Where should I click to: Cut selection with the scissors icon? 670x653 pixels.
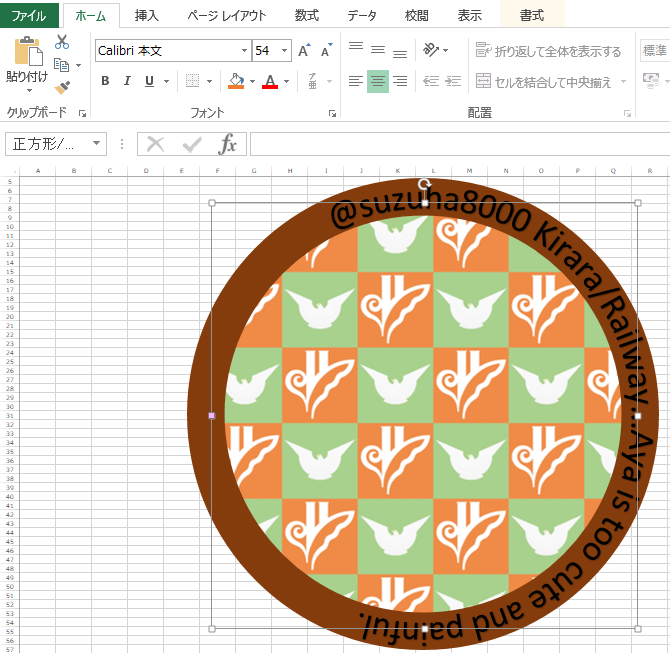pyautogui.click(x=62, y=42)
